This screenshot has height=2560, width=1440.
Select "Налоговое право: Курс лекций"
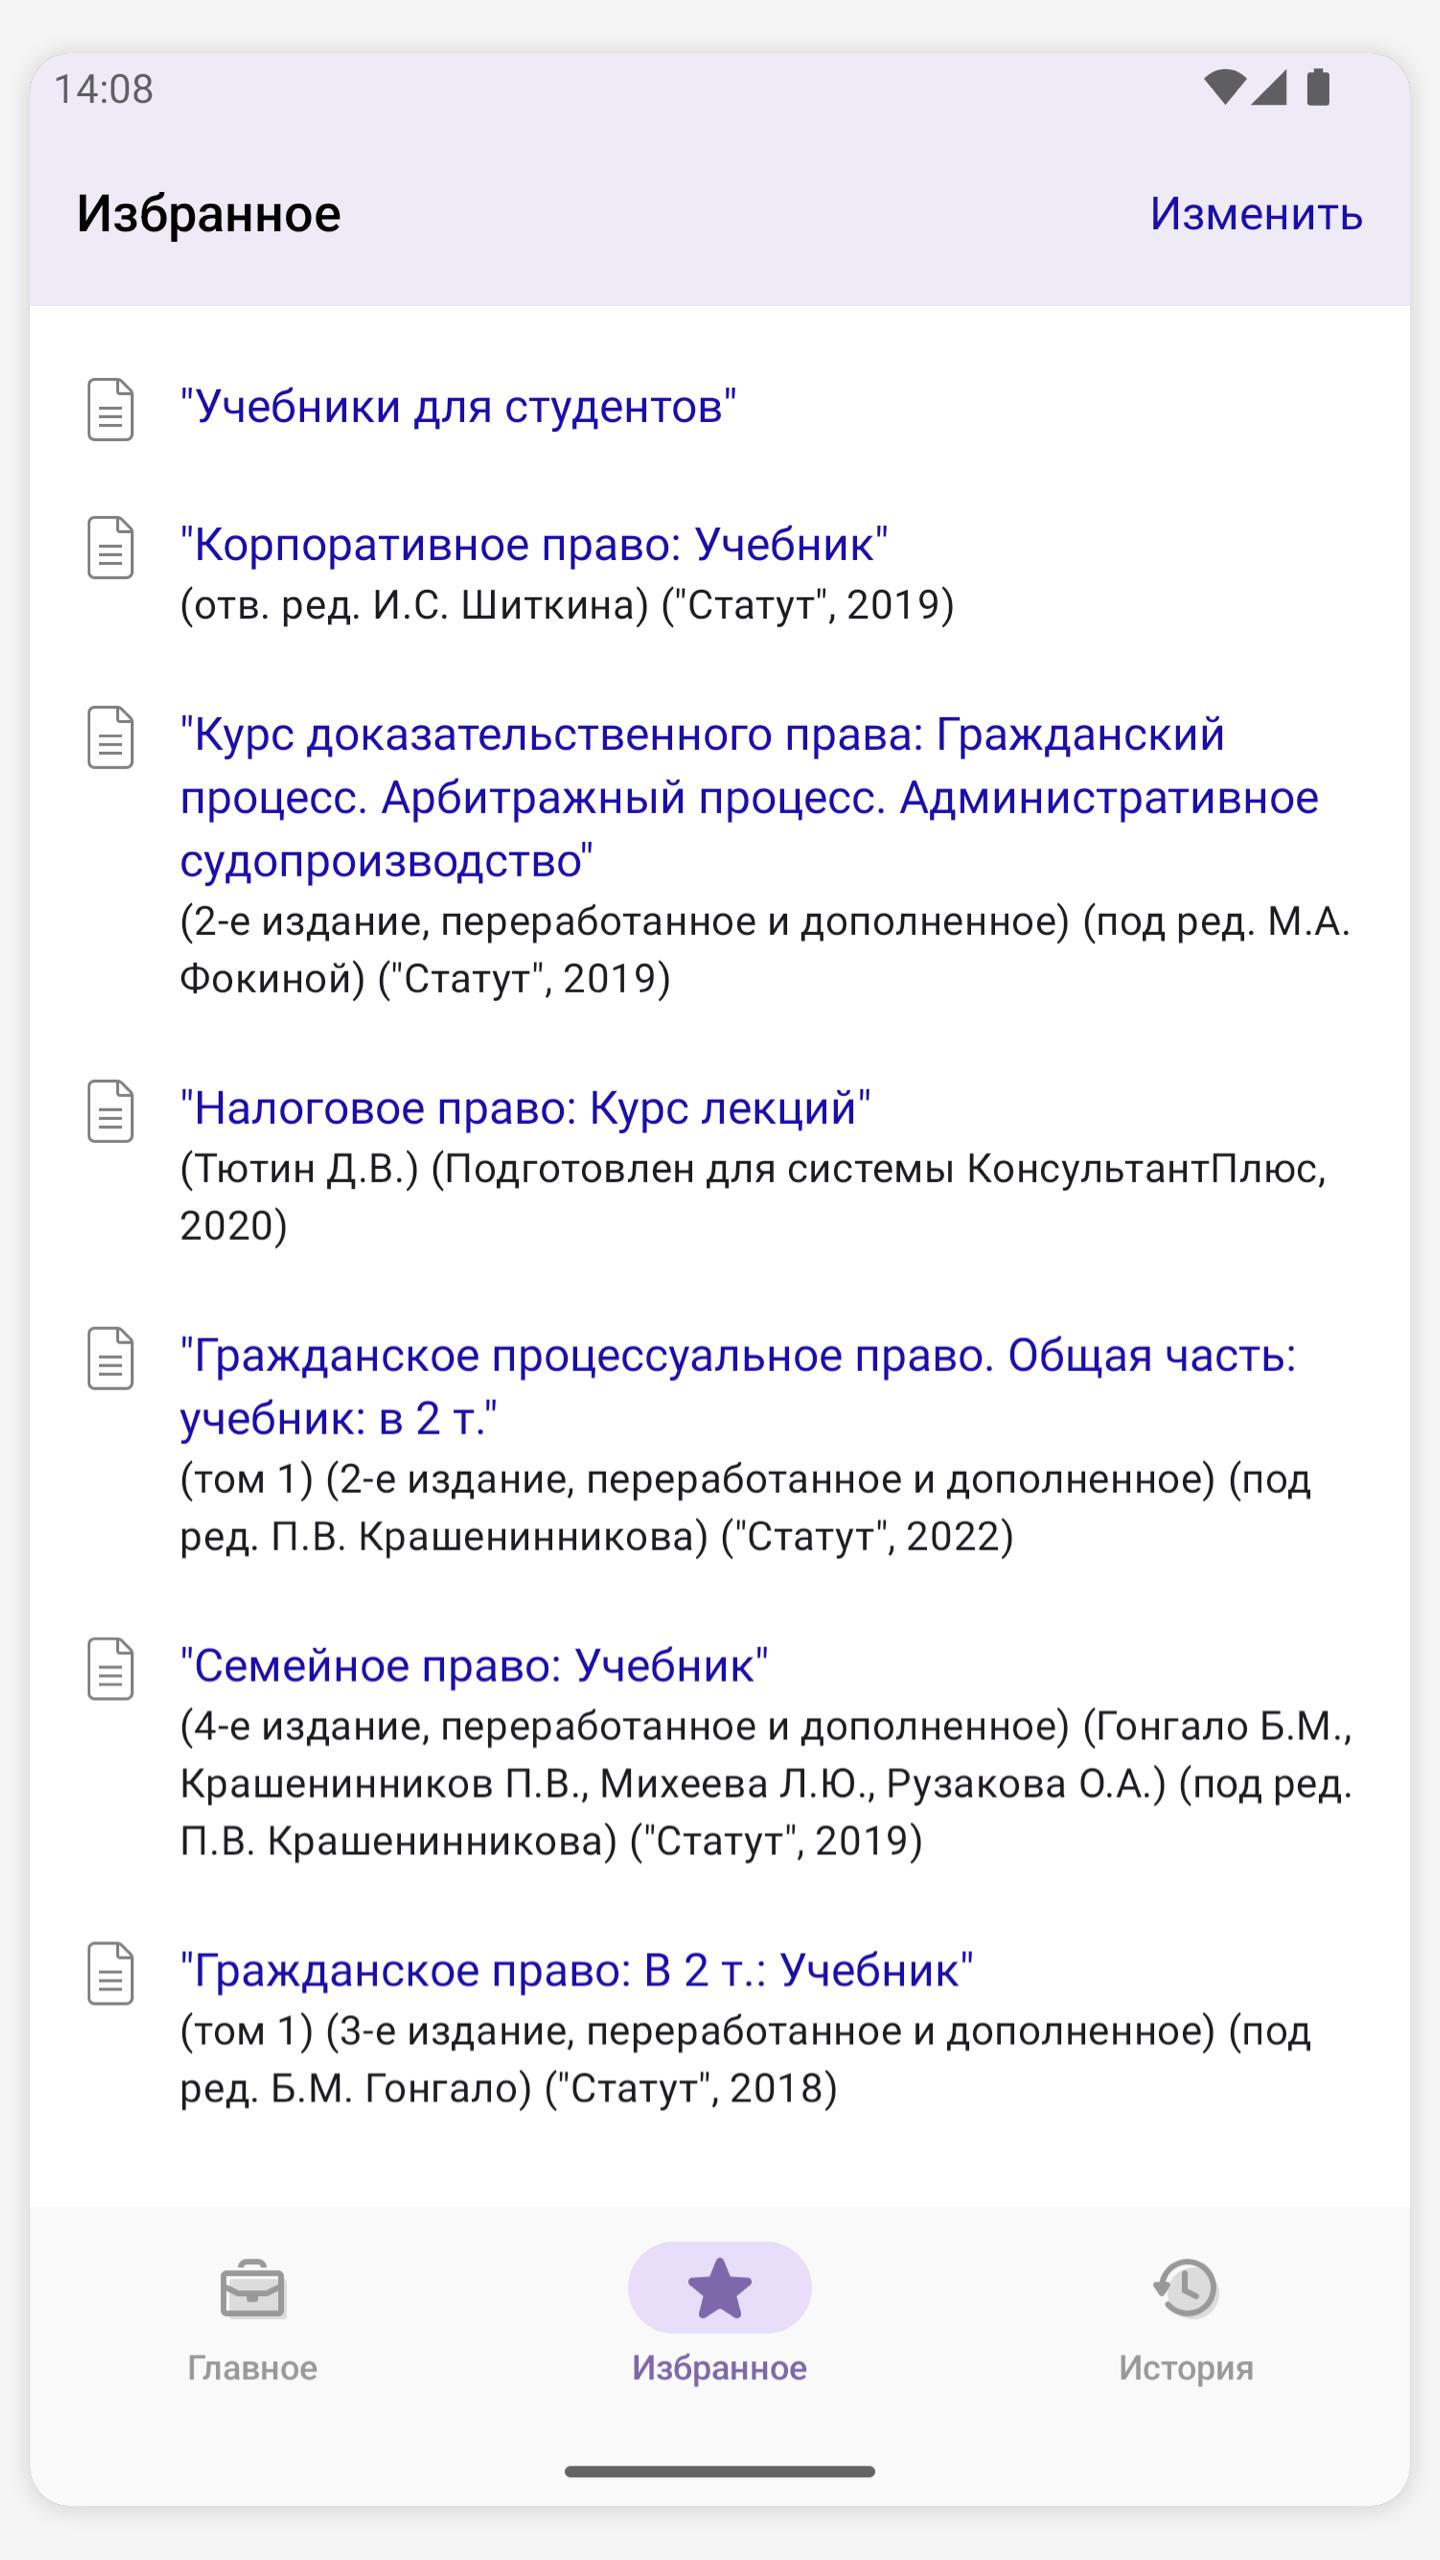pyautogui.click(x=525, y=1108)
